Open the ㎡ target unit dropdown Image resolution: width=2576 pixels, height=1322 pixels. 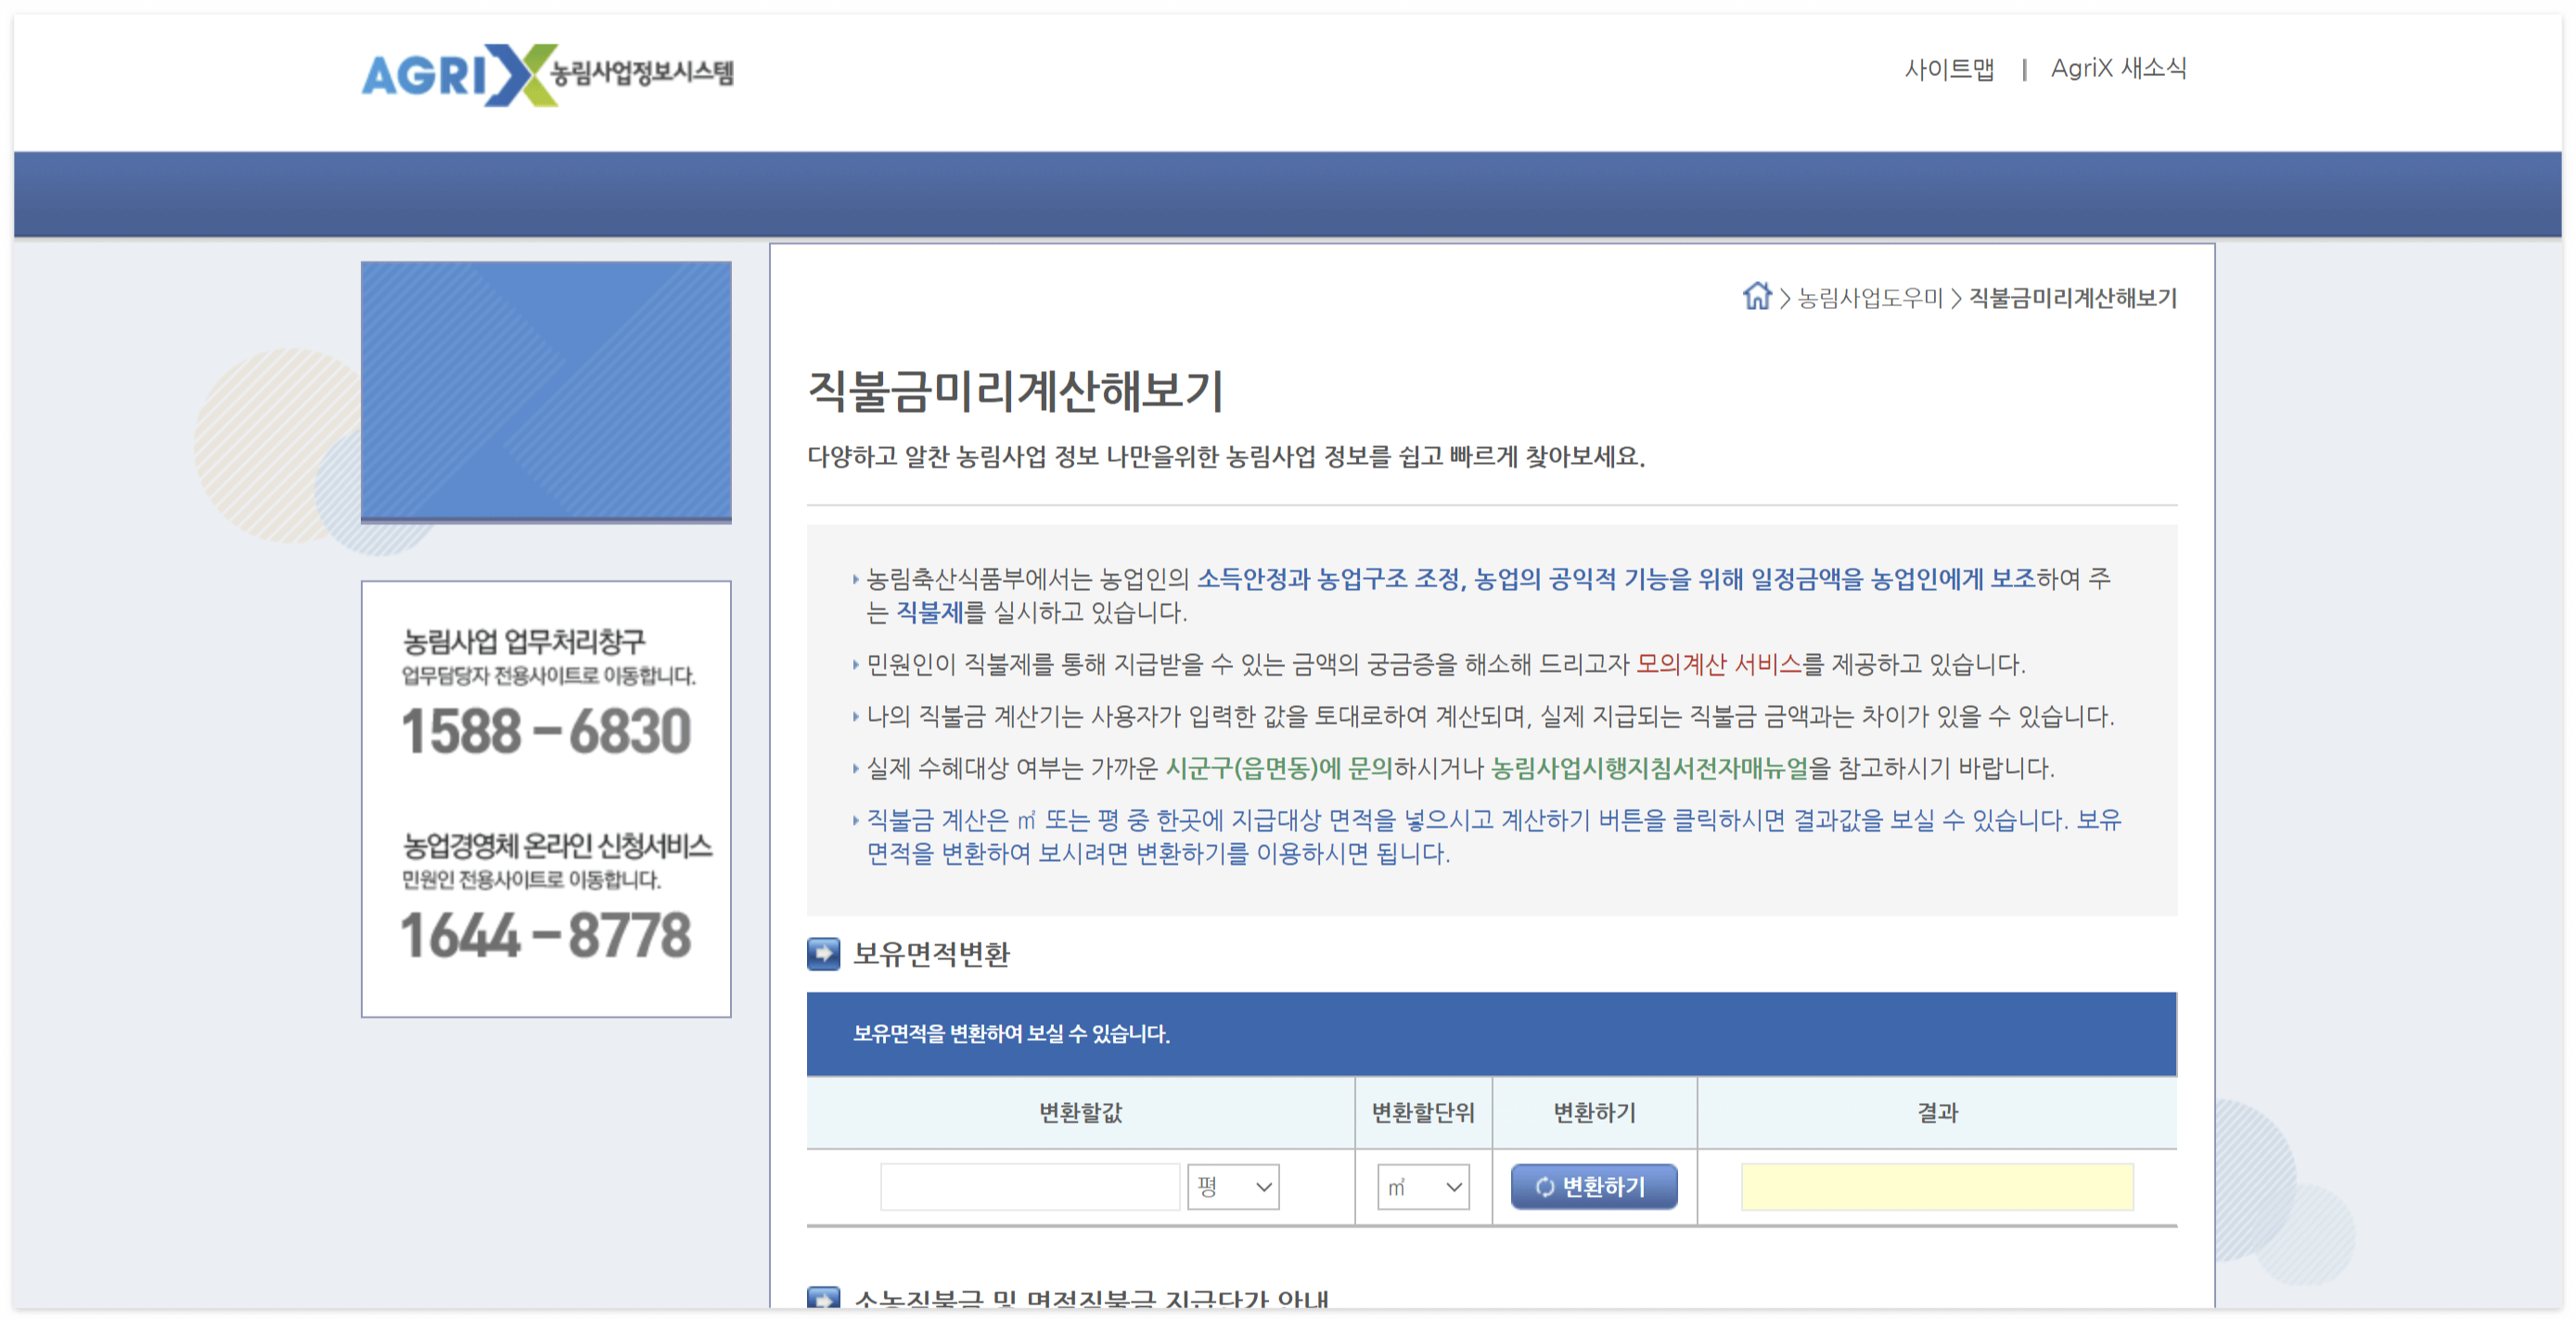[x=1422, y=1186]
